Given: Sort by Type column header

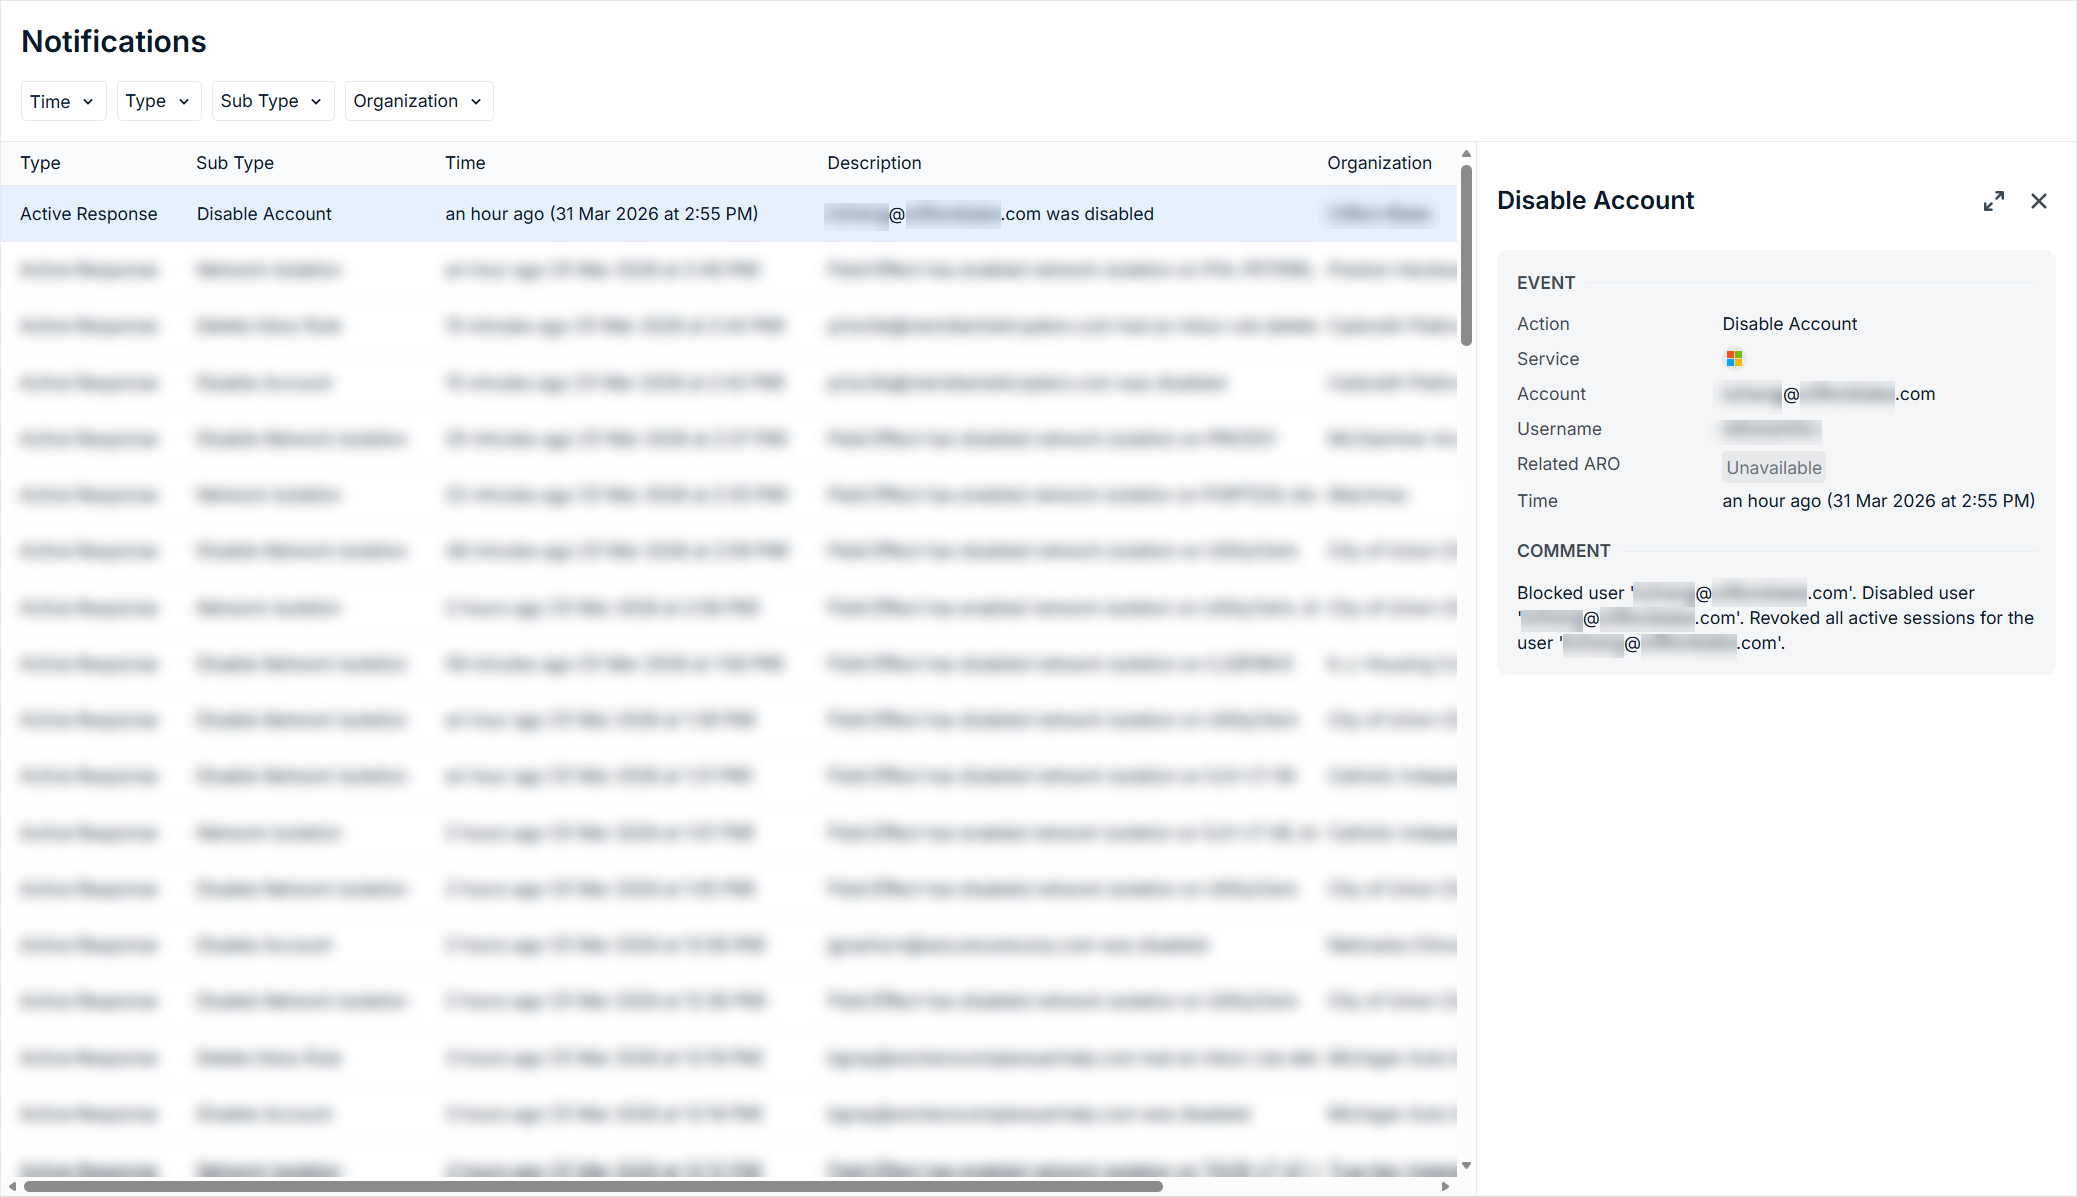Looking at the screenshot, I should (x=40, y=163).
